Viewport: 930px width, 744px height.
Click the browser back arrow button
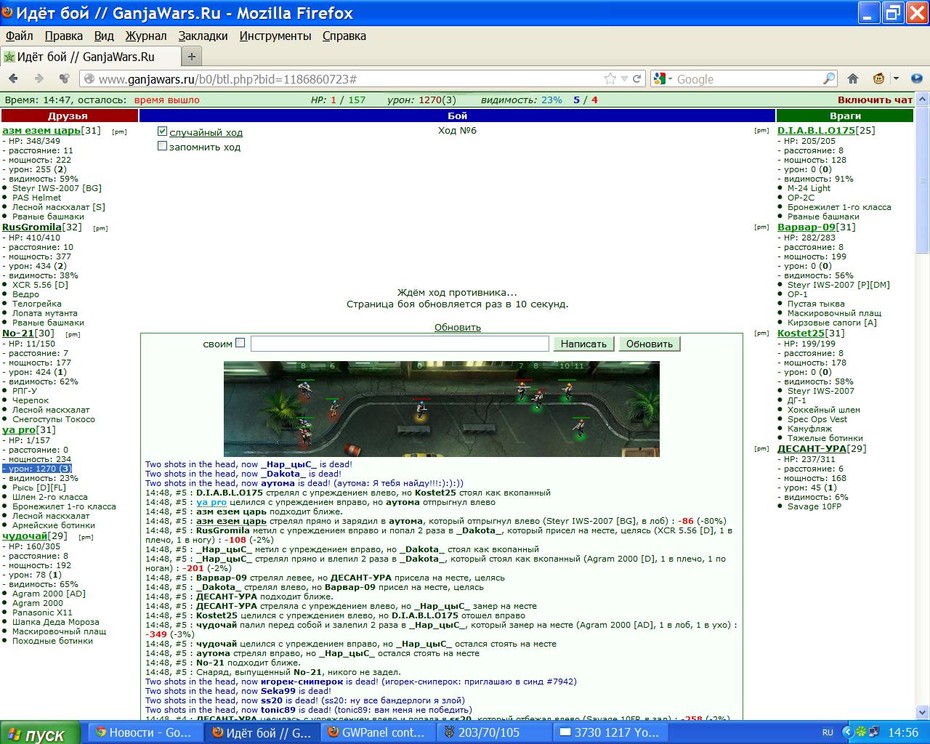pyautogui.click(x=14, y=78)
